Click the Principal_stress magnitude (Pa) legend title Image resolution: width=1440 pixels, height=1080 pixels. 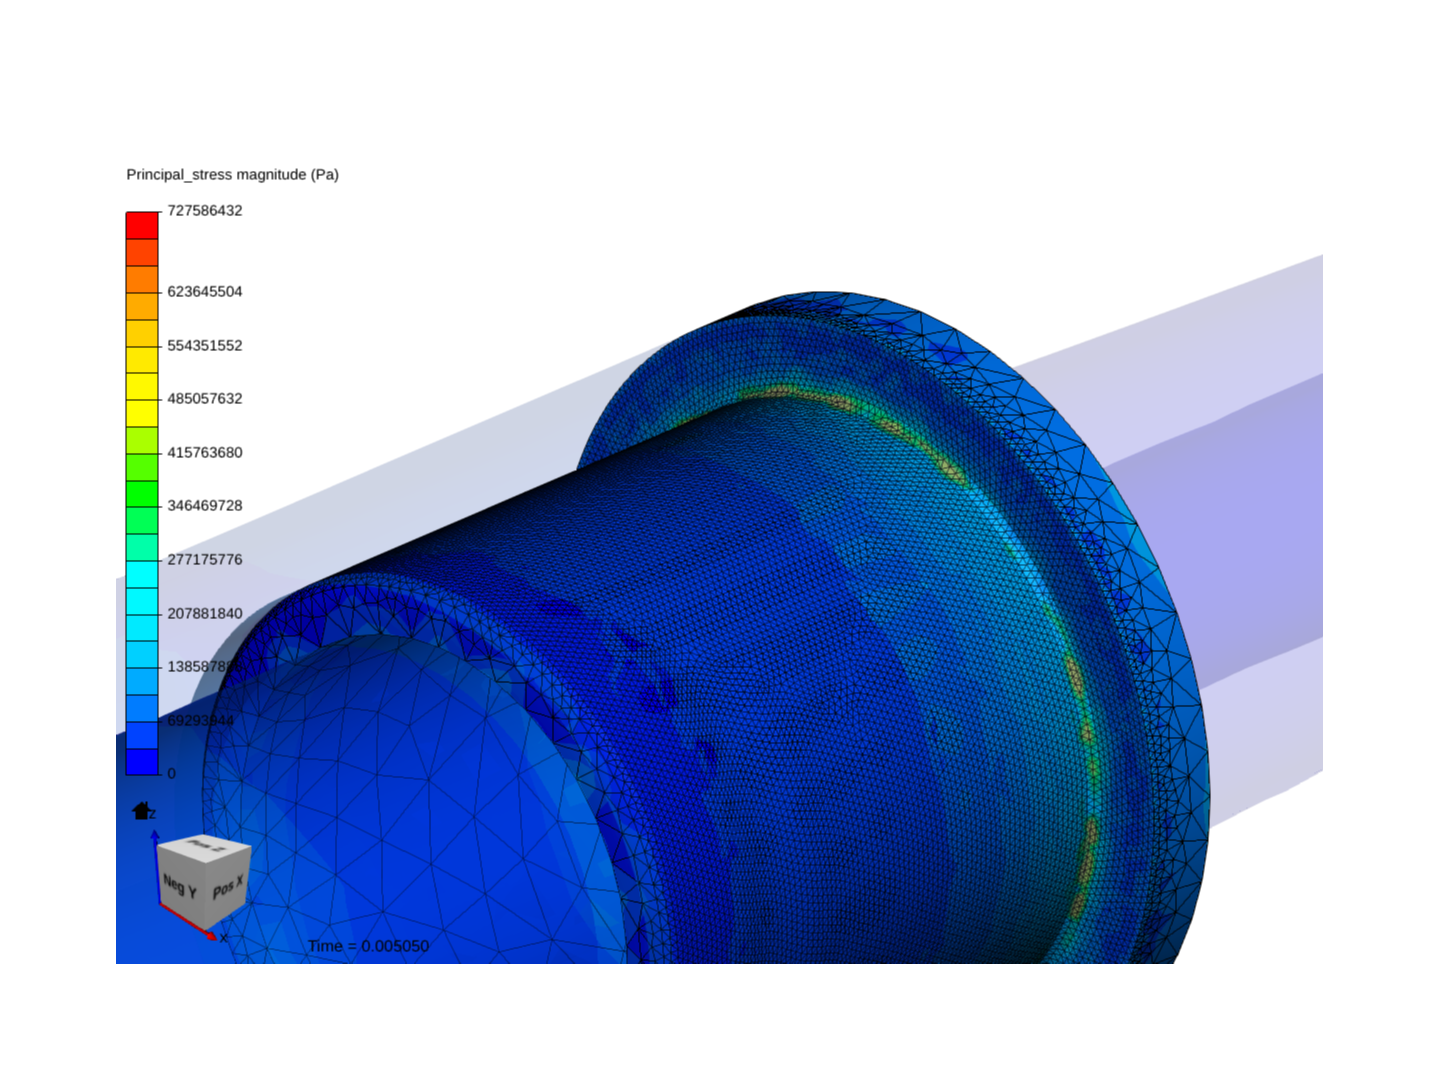(232, 174)
